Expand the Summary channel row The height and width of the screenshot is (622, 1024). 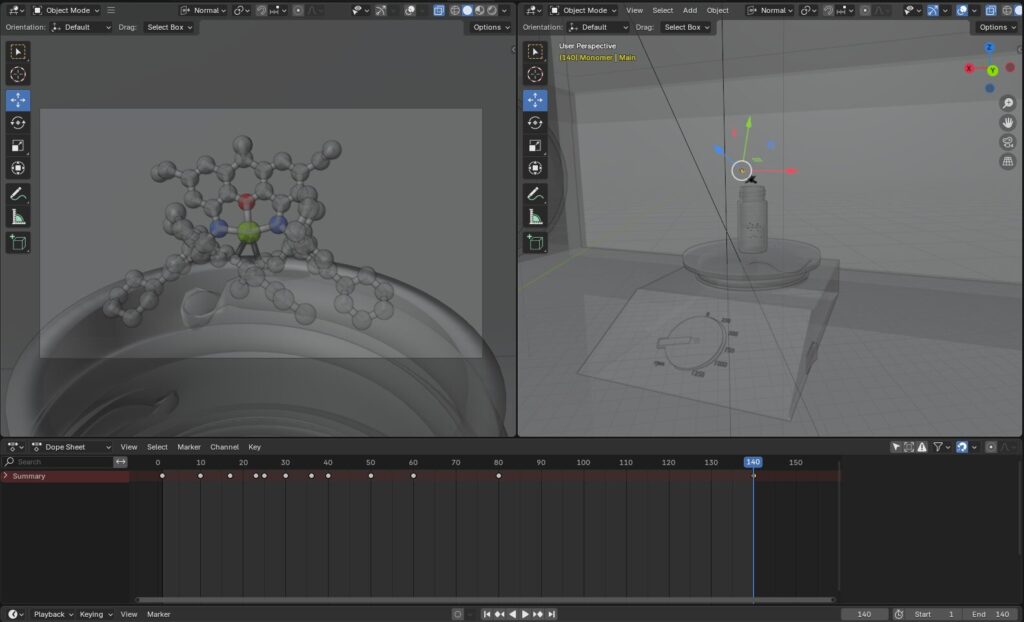6,476
